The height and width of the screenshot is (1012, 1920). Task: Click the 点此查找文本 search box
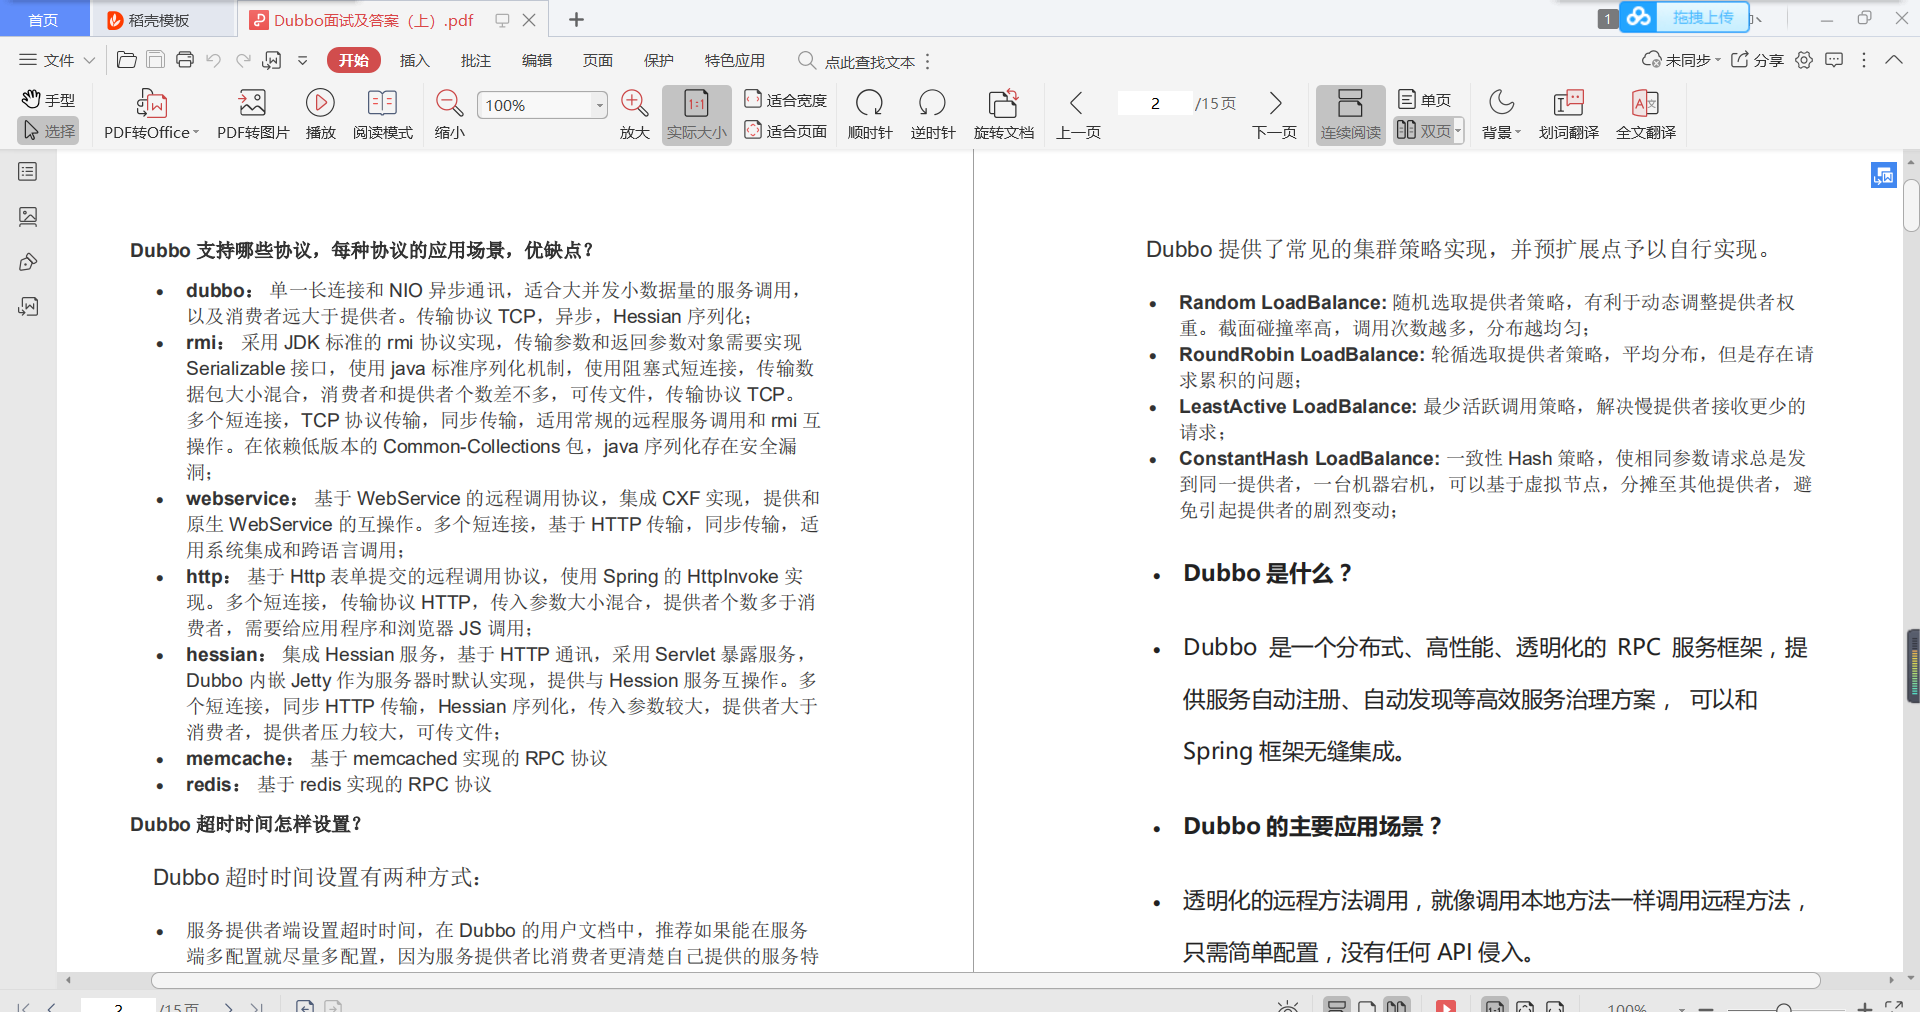click(858, 61)
